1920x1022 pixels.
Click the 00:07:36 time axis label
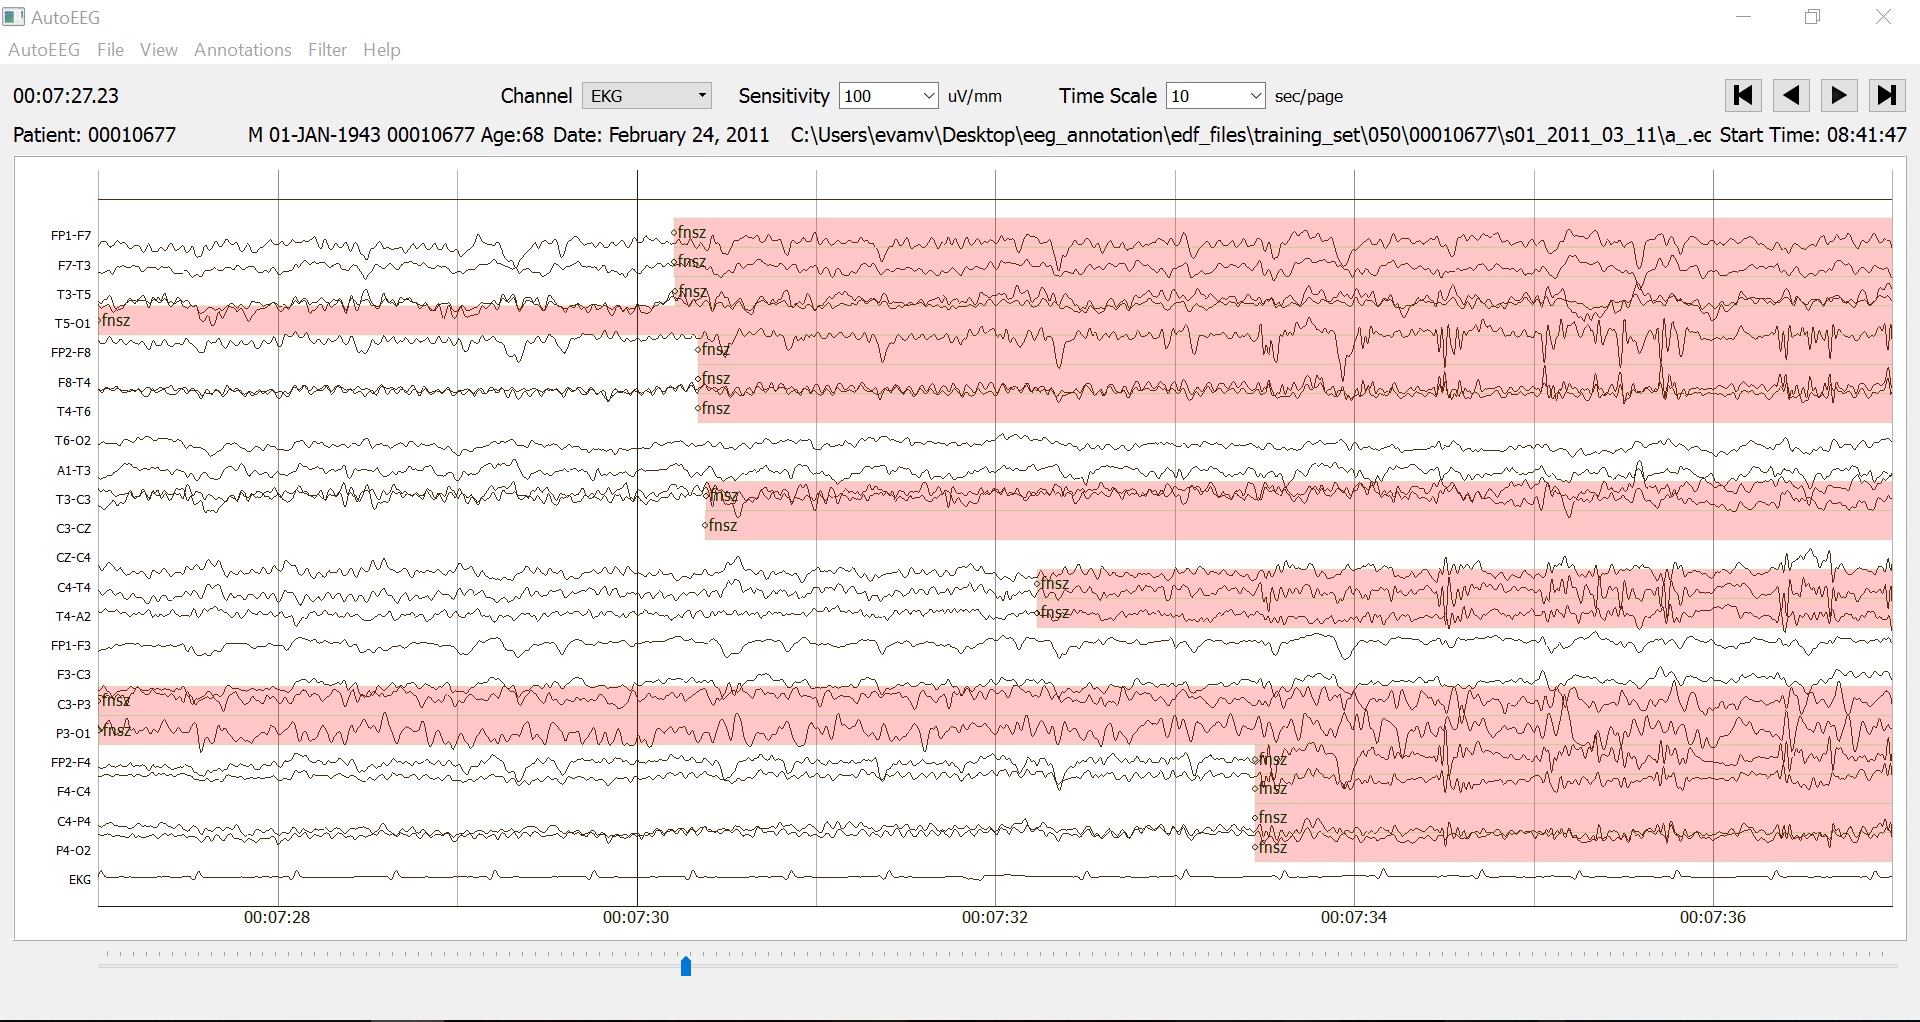coord(1713,917)
